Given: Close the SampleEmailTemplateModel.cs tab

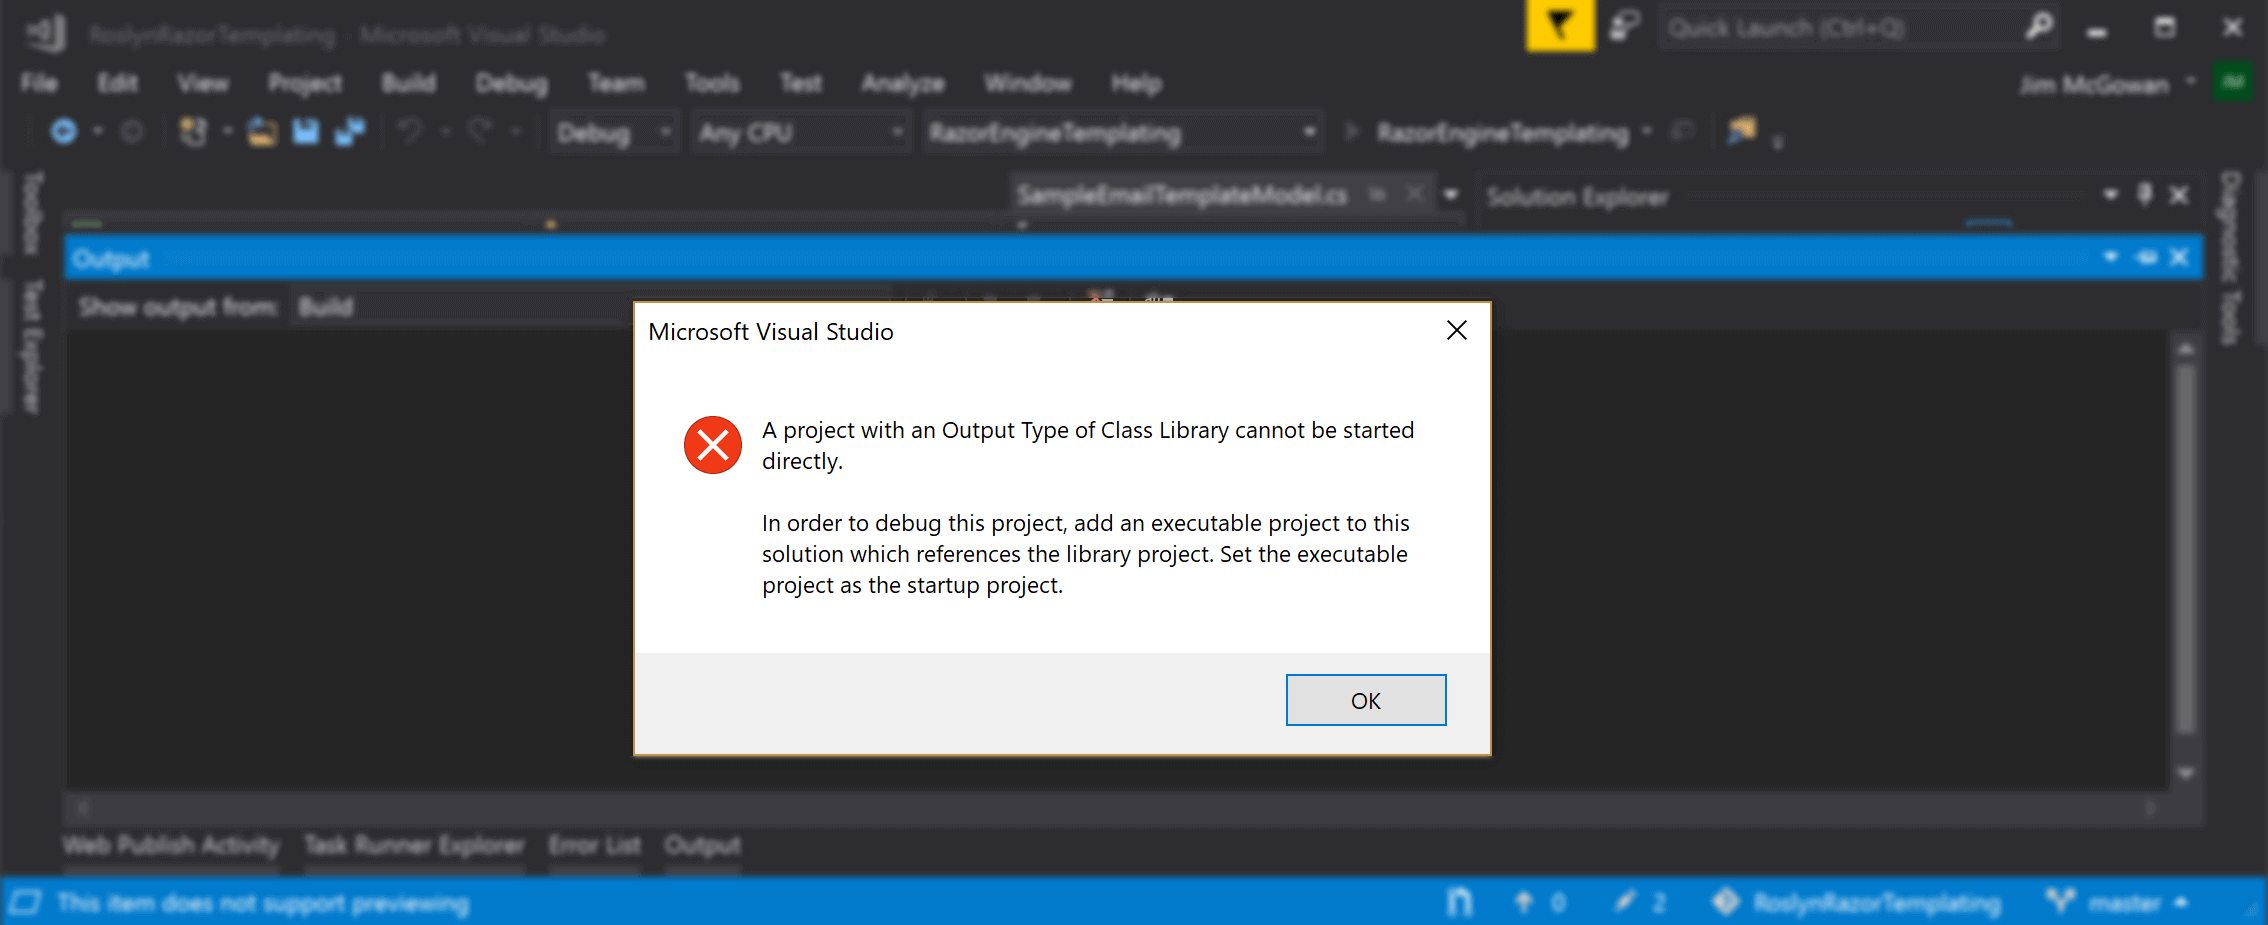Looking at the screenshot, I should coord(1414,194).
